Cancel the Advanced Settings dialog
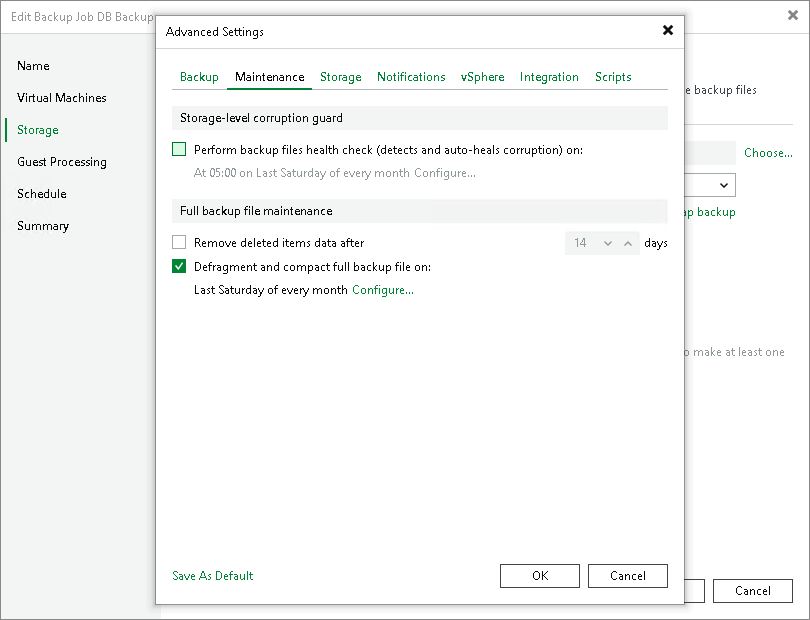 click(628, 576)
